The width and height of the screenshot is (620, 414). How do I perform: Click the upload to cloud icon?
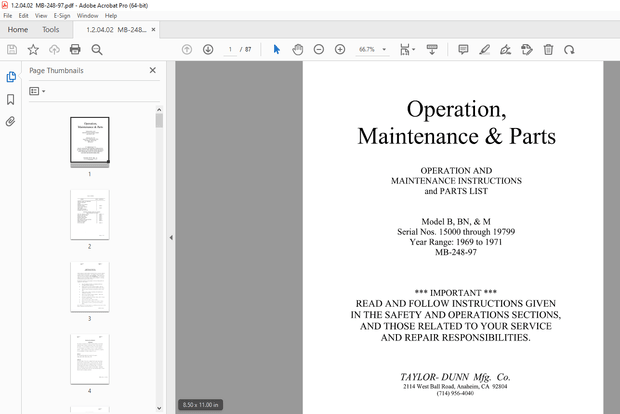click(54, 49)
